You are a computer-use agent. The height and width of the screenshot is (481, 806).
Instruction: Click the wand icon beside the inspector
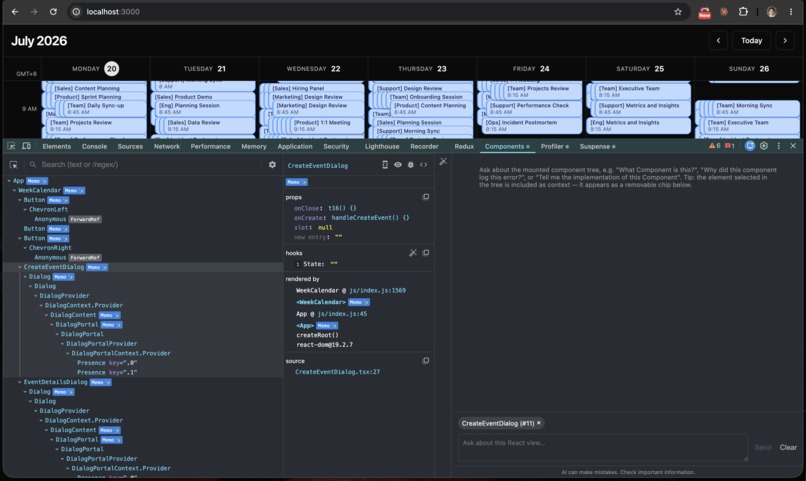pos(443,162)
